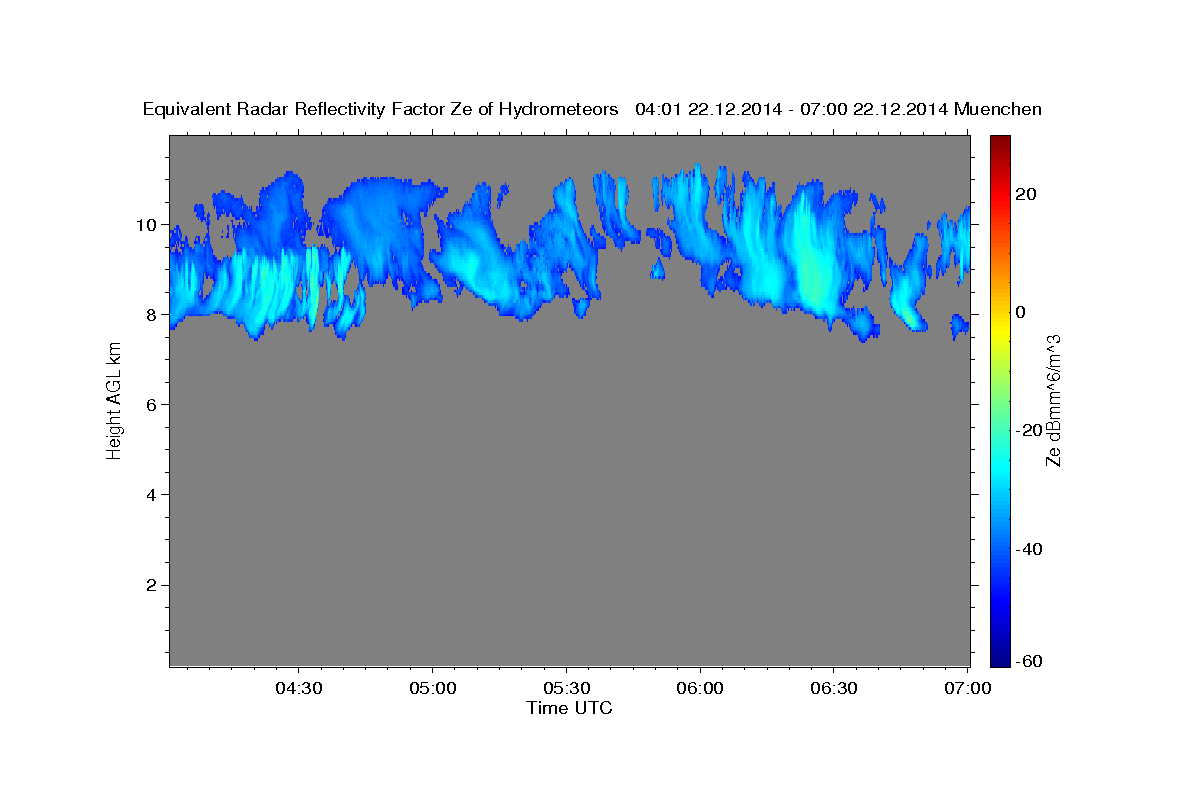This screenshot has width=1200, height=800.
Task: Click the 'Time UTC' axis label
Action: click(x=569, y=708)
